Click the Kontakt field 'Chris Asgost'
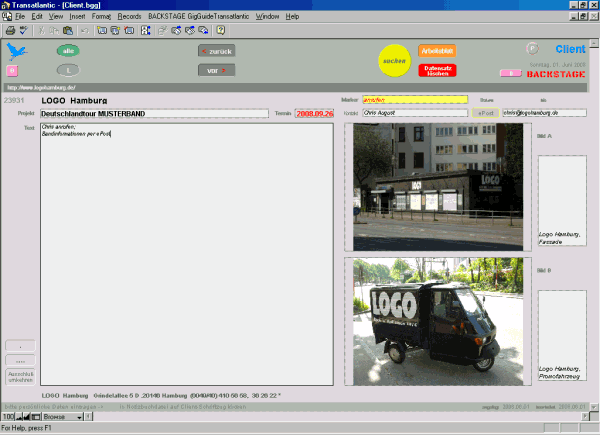This screenshot has height=435, width=600. pos(415,113)
